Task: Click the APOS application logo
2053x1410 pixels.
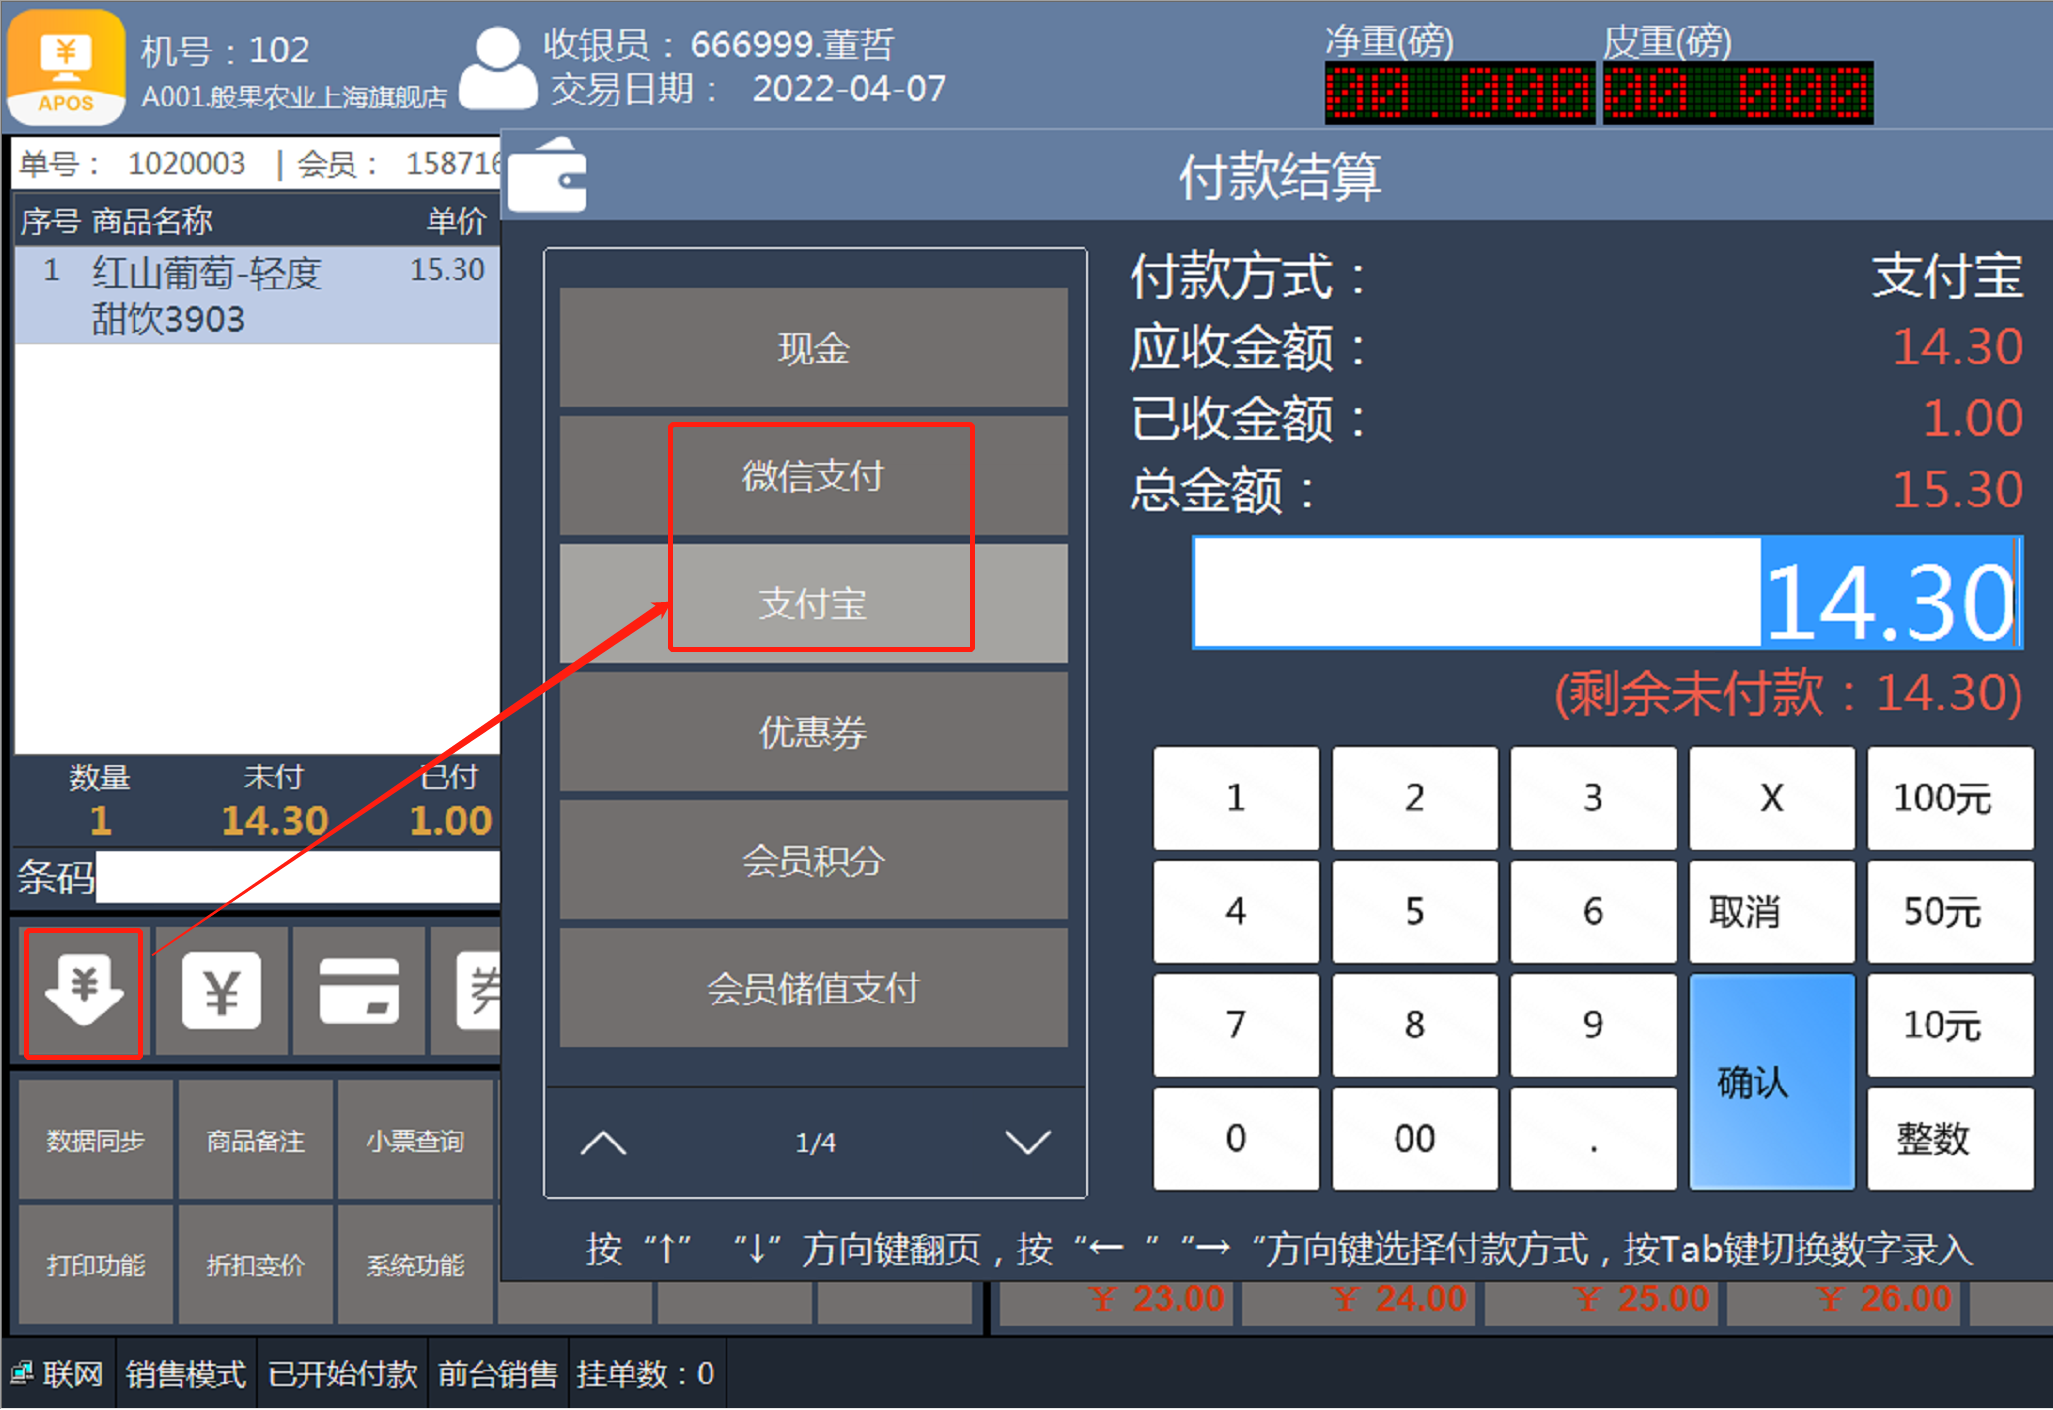Action: 66,66
